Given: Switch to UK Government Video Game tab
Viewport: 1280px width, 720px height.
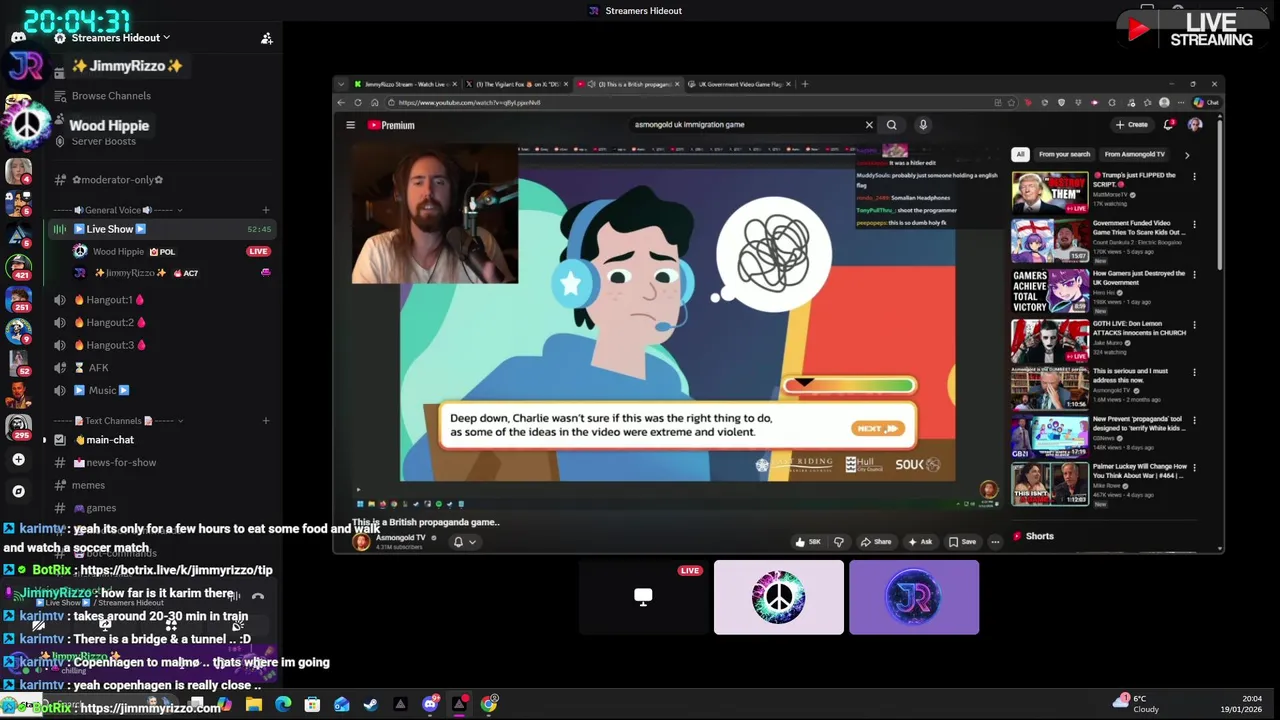Looking at the screenshot, I should coord(740,84).
